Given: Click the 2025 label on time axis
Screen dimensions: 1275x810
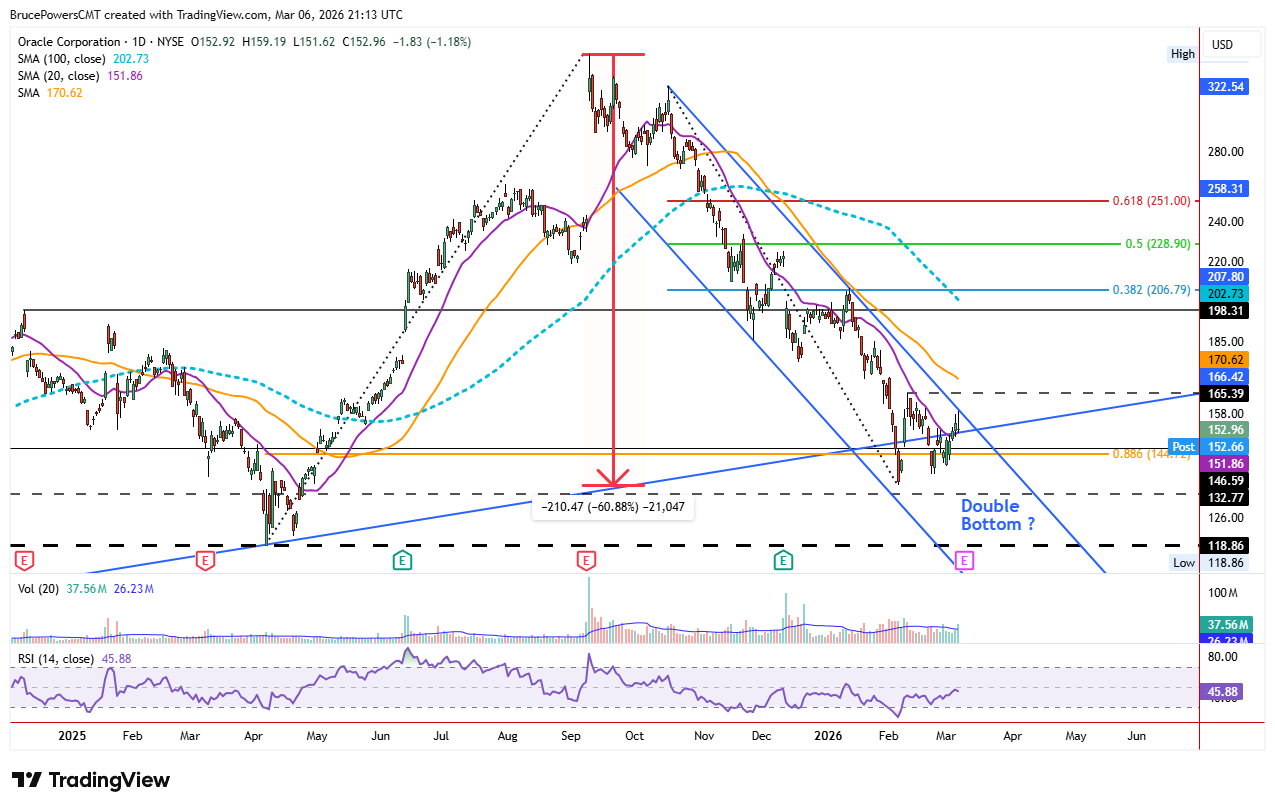Looking at the screenshot, I should click(x=73, y=736).
